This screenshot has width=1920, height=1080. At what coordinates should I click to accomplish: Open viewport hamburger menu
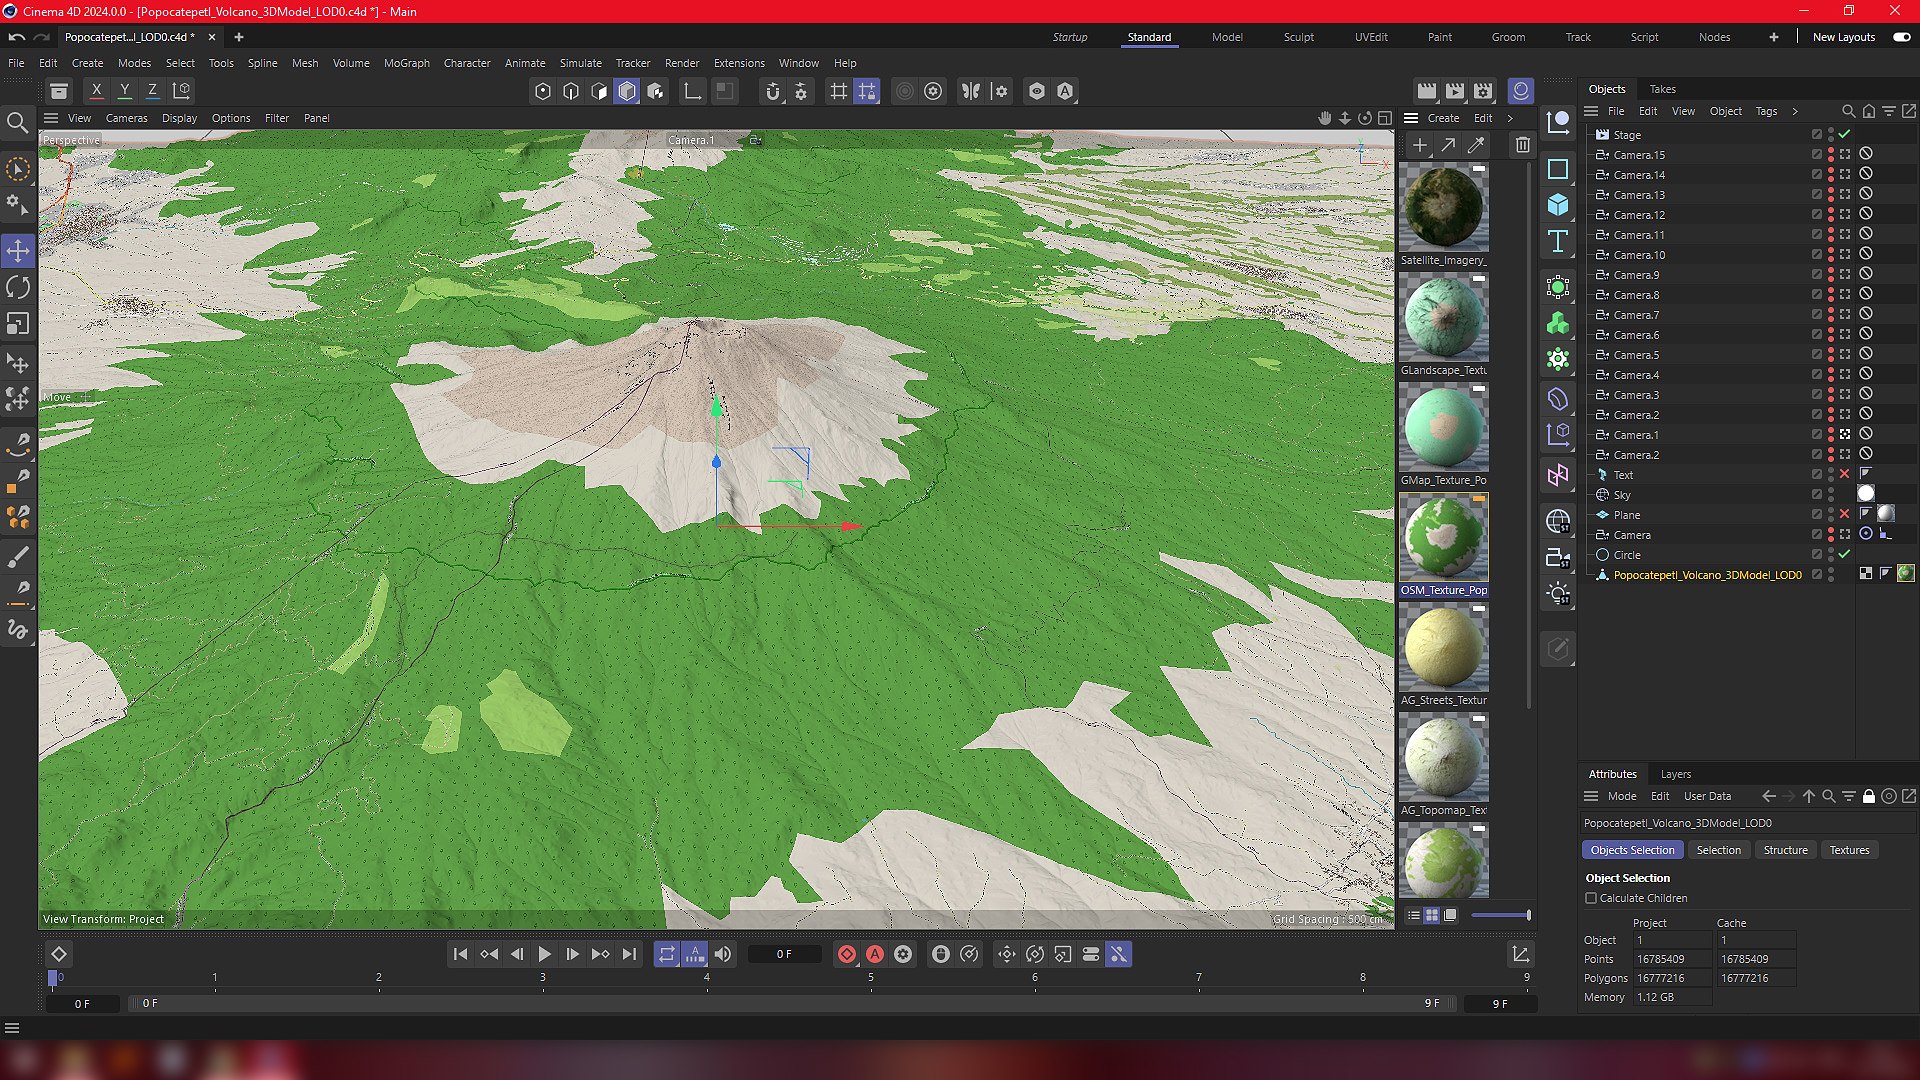[x=51, y=118]
